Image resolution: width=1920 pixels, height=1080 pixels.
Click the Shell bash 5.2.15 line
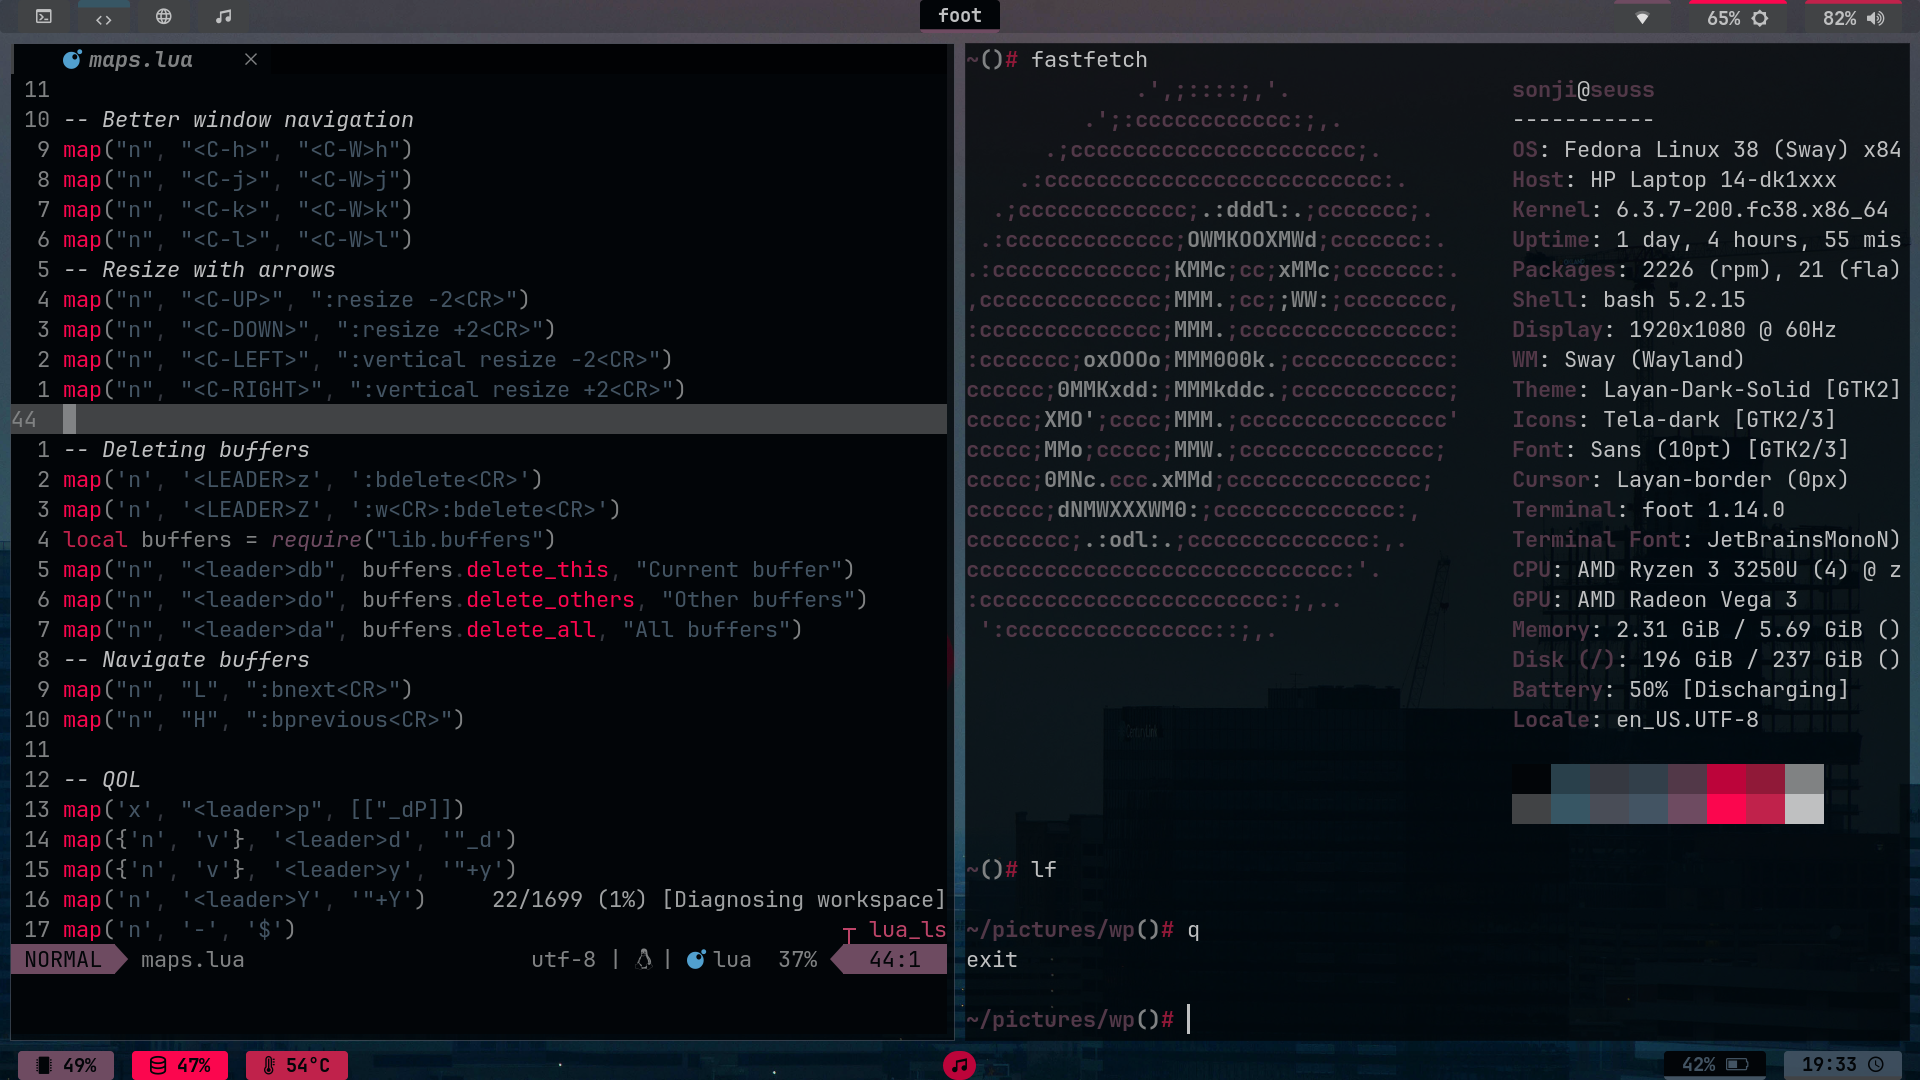[1629, 299]
